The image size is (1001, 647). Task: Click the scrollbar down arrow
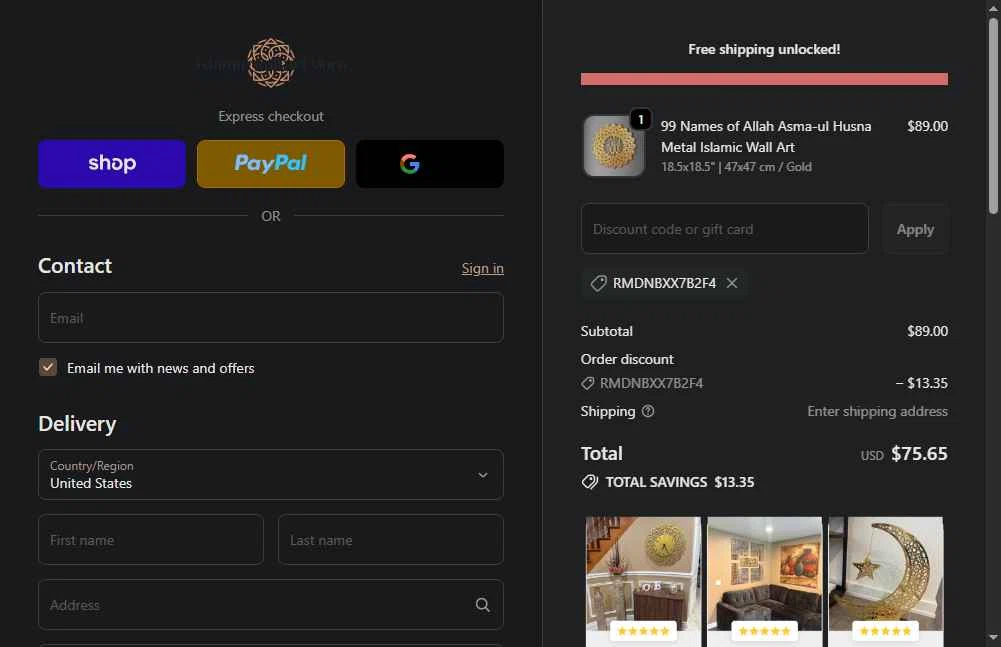coord(993,637)
